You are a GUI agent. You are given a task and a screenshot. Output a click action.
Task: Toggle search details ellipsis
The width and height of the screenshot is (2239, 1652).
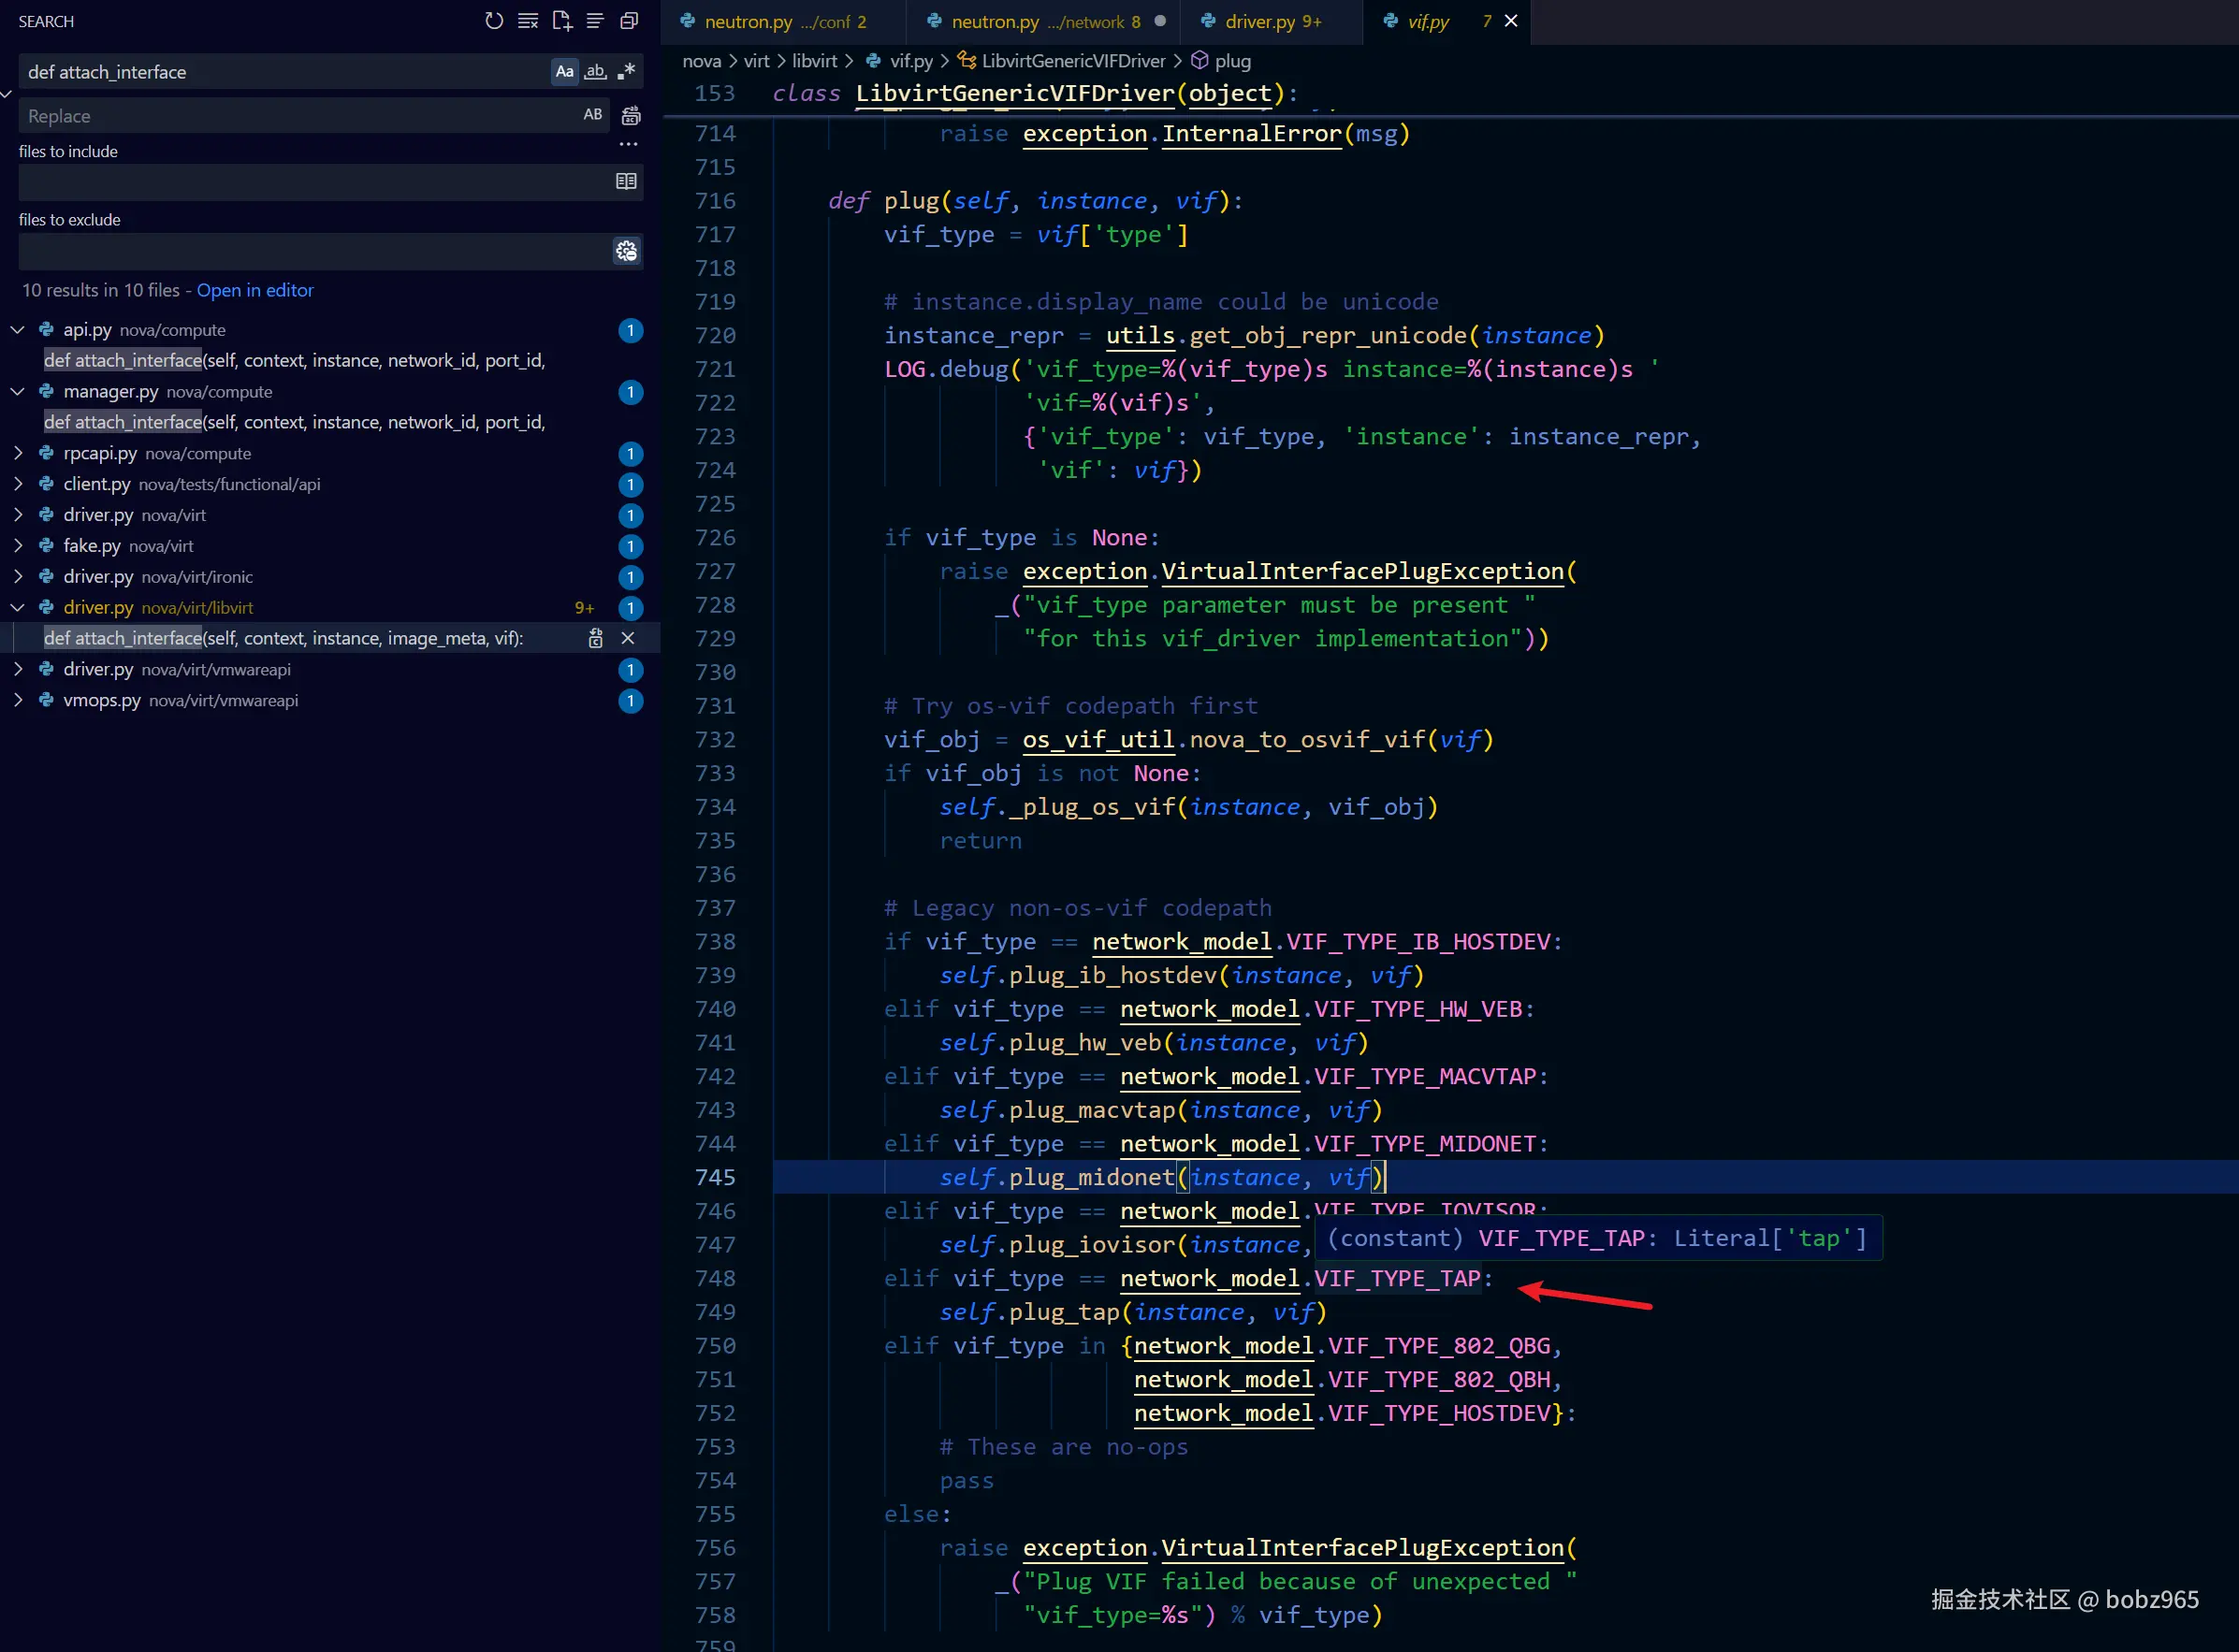[x=628, y=145]
